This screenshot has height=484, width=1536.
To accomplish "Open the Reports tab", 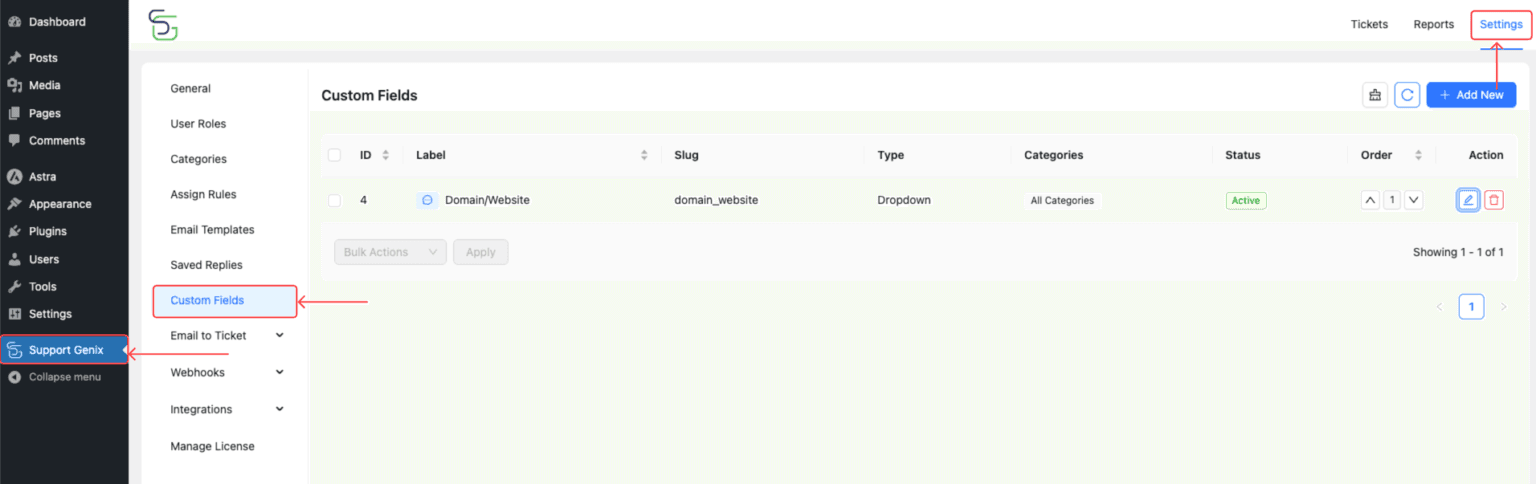I will (x=1433, y=24).
